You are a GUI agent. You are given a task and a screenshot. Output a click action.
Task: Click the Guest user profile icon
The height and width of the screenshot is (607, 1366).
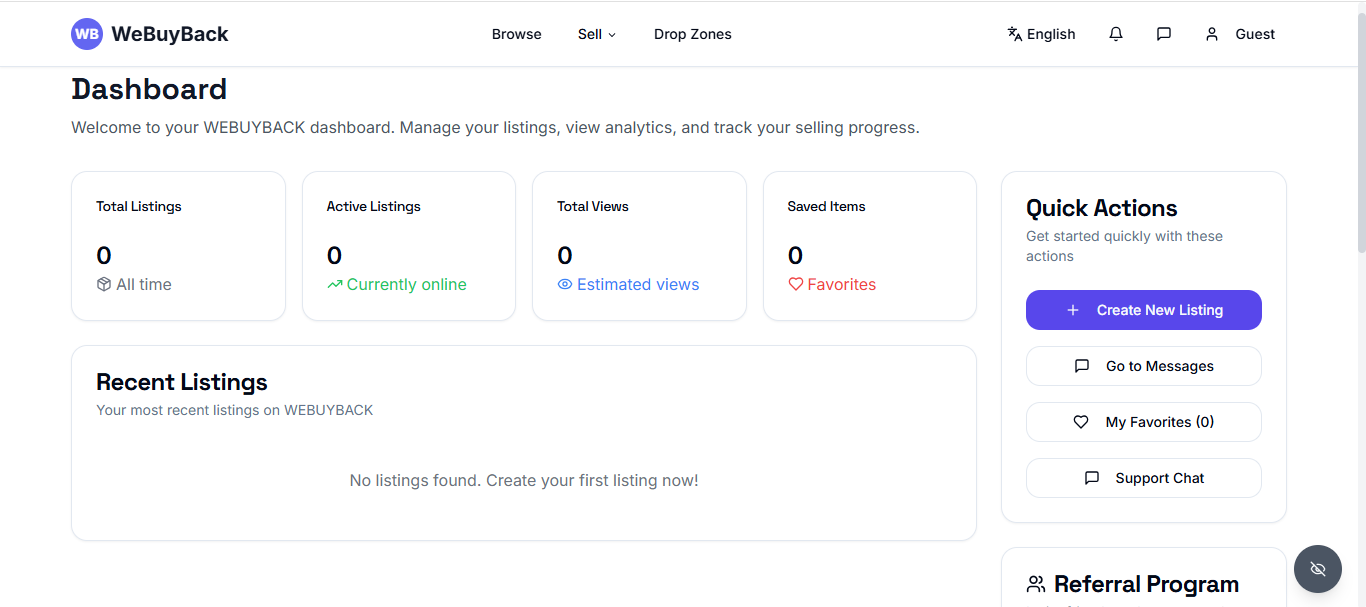(x=1212, y=34)
